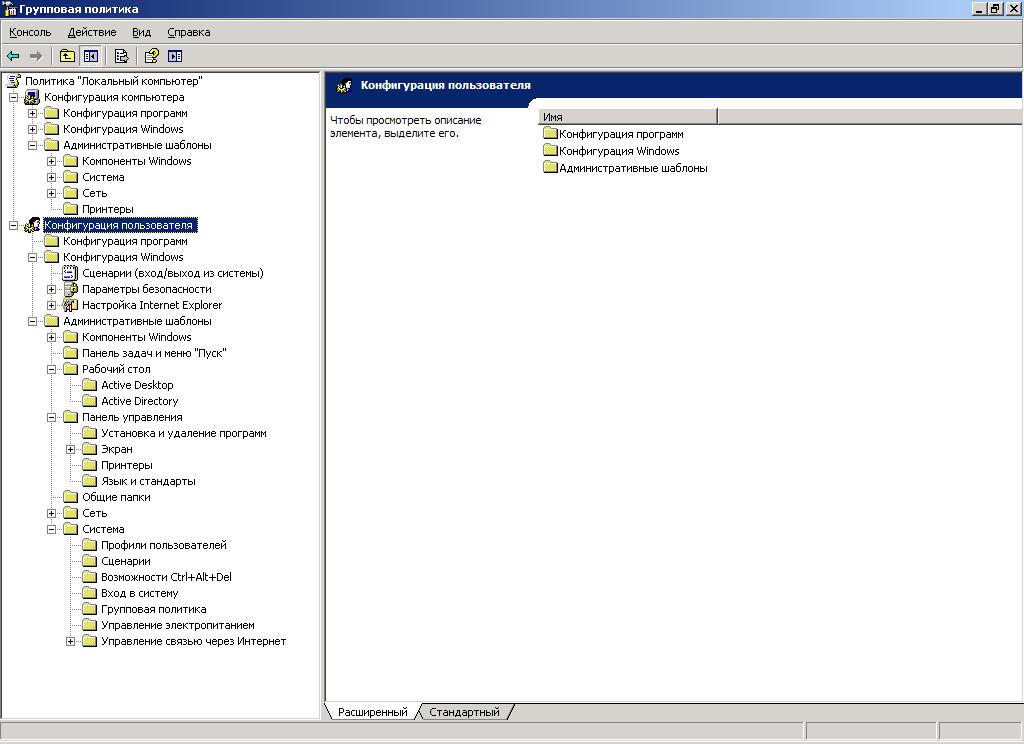Click the Back arrow toolbar icon
Image resolution: width=1024 pixels, height=744 pixels.
(x=13, y=56)
